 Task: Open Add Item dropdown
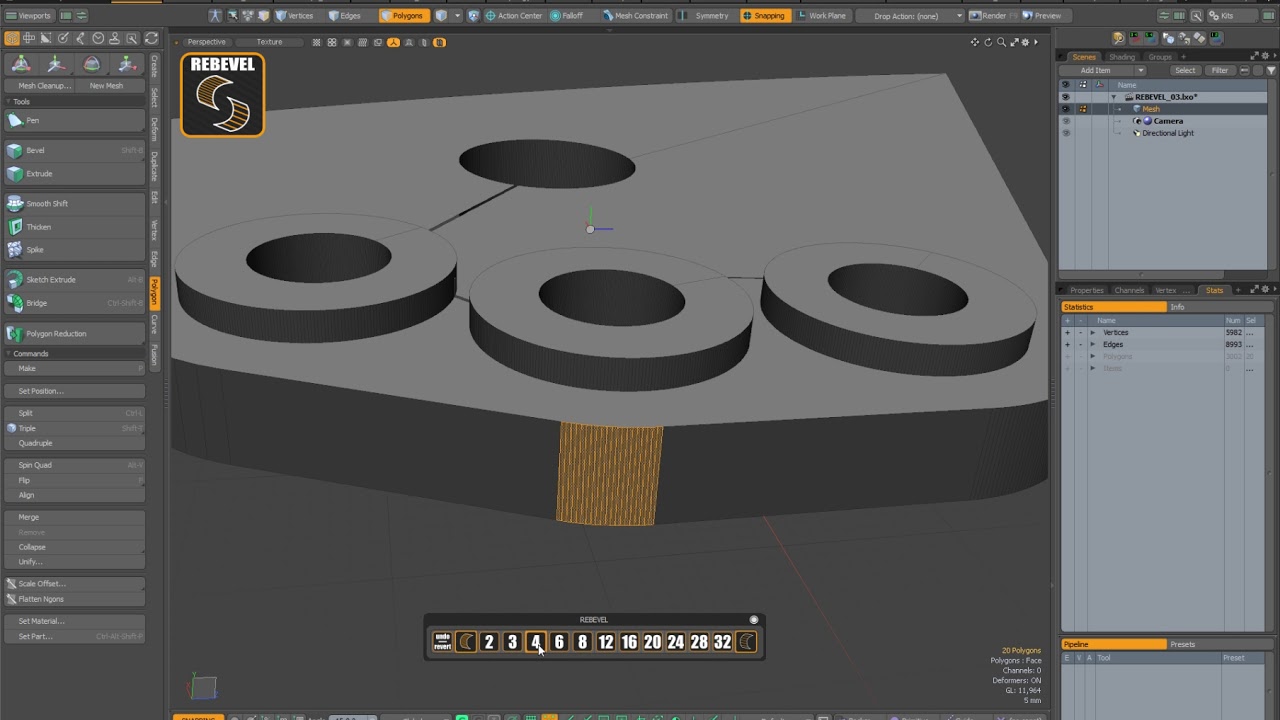pyautogui.click(x=1105, y=70)
